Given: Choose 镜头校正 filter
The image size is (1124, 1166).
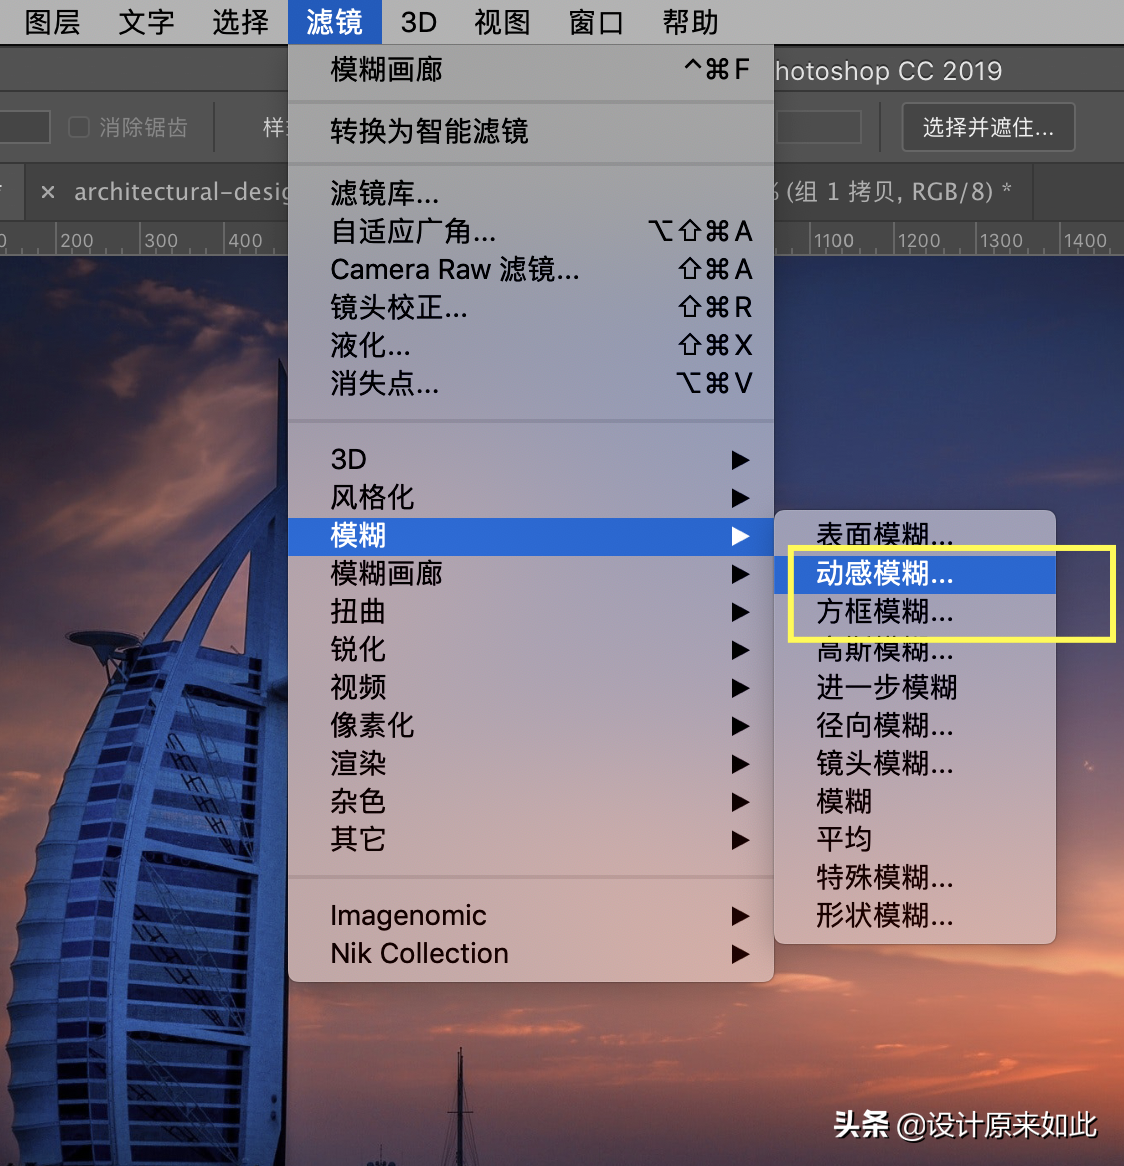Looking at the screenshot, I should 531,307.
